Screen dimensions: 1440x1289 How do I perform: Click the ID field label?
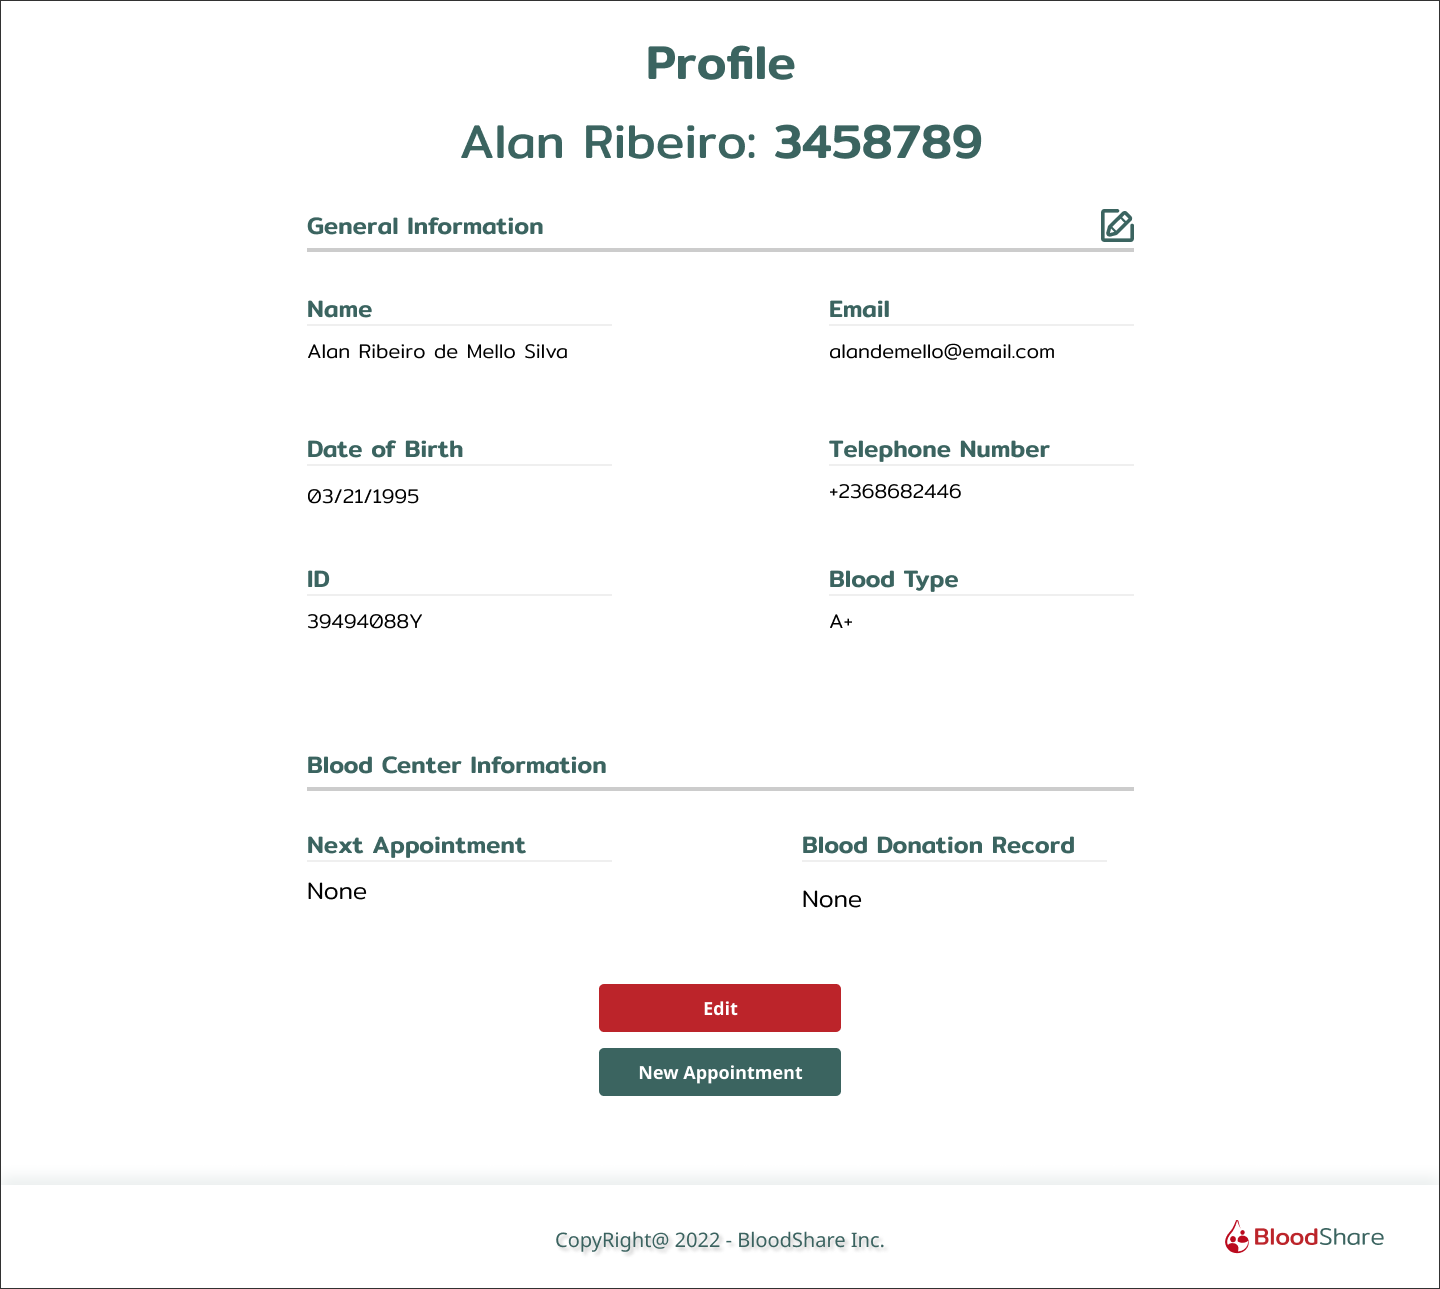click(x=318, y=579)
